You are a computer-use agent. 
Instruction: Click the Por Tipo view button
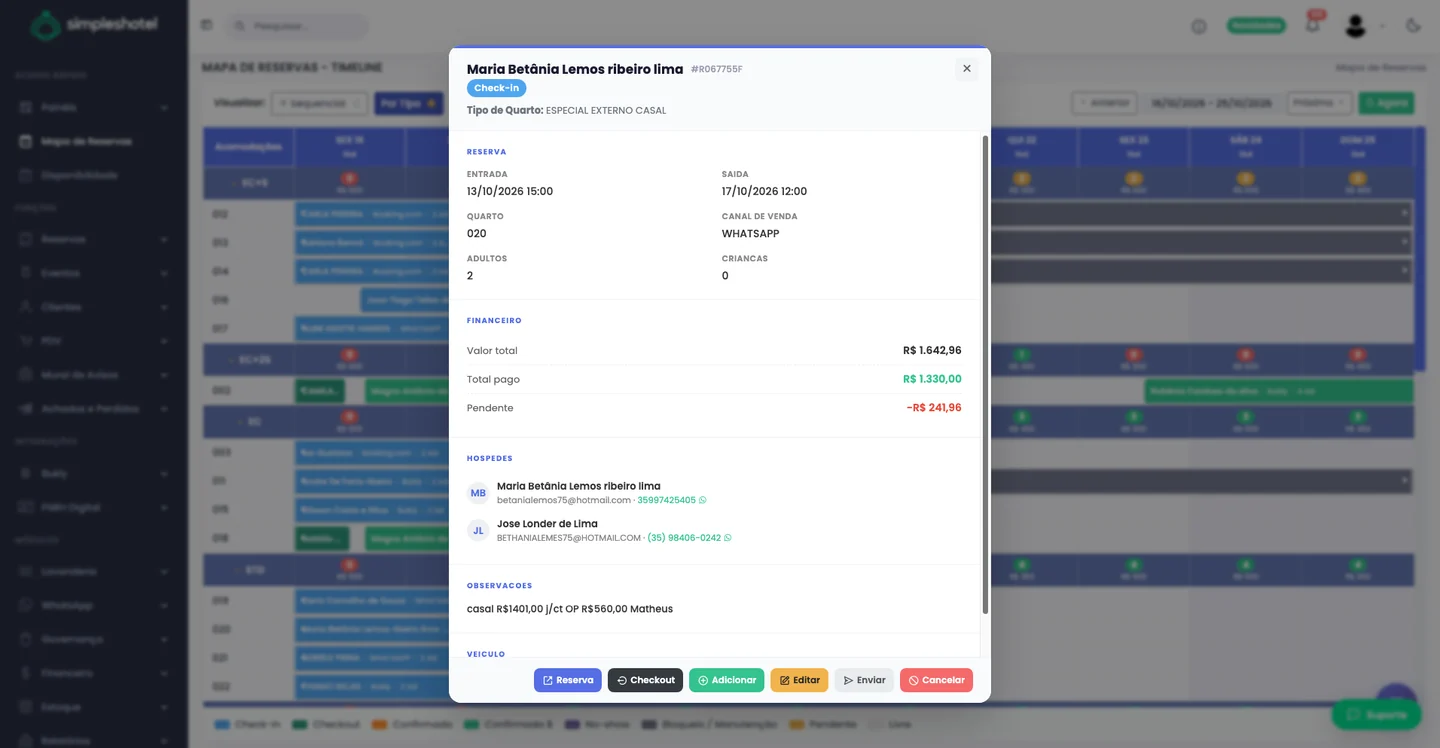pyautogui.click(x=409, y=103)
